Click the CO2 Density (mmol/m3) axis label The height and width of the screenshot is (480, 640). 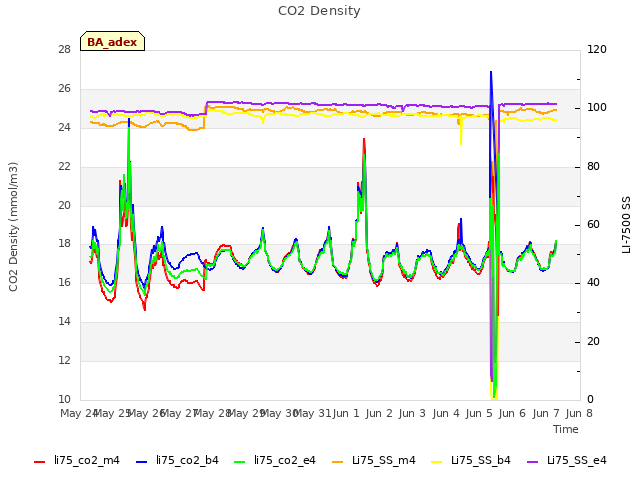tap(13, 227)
